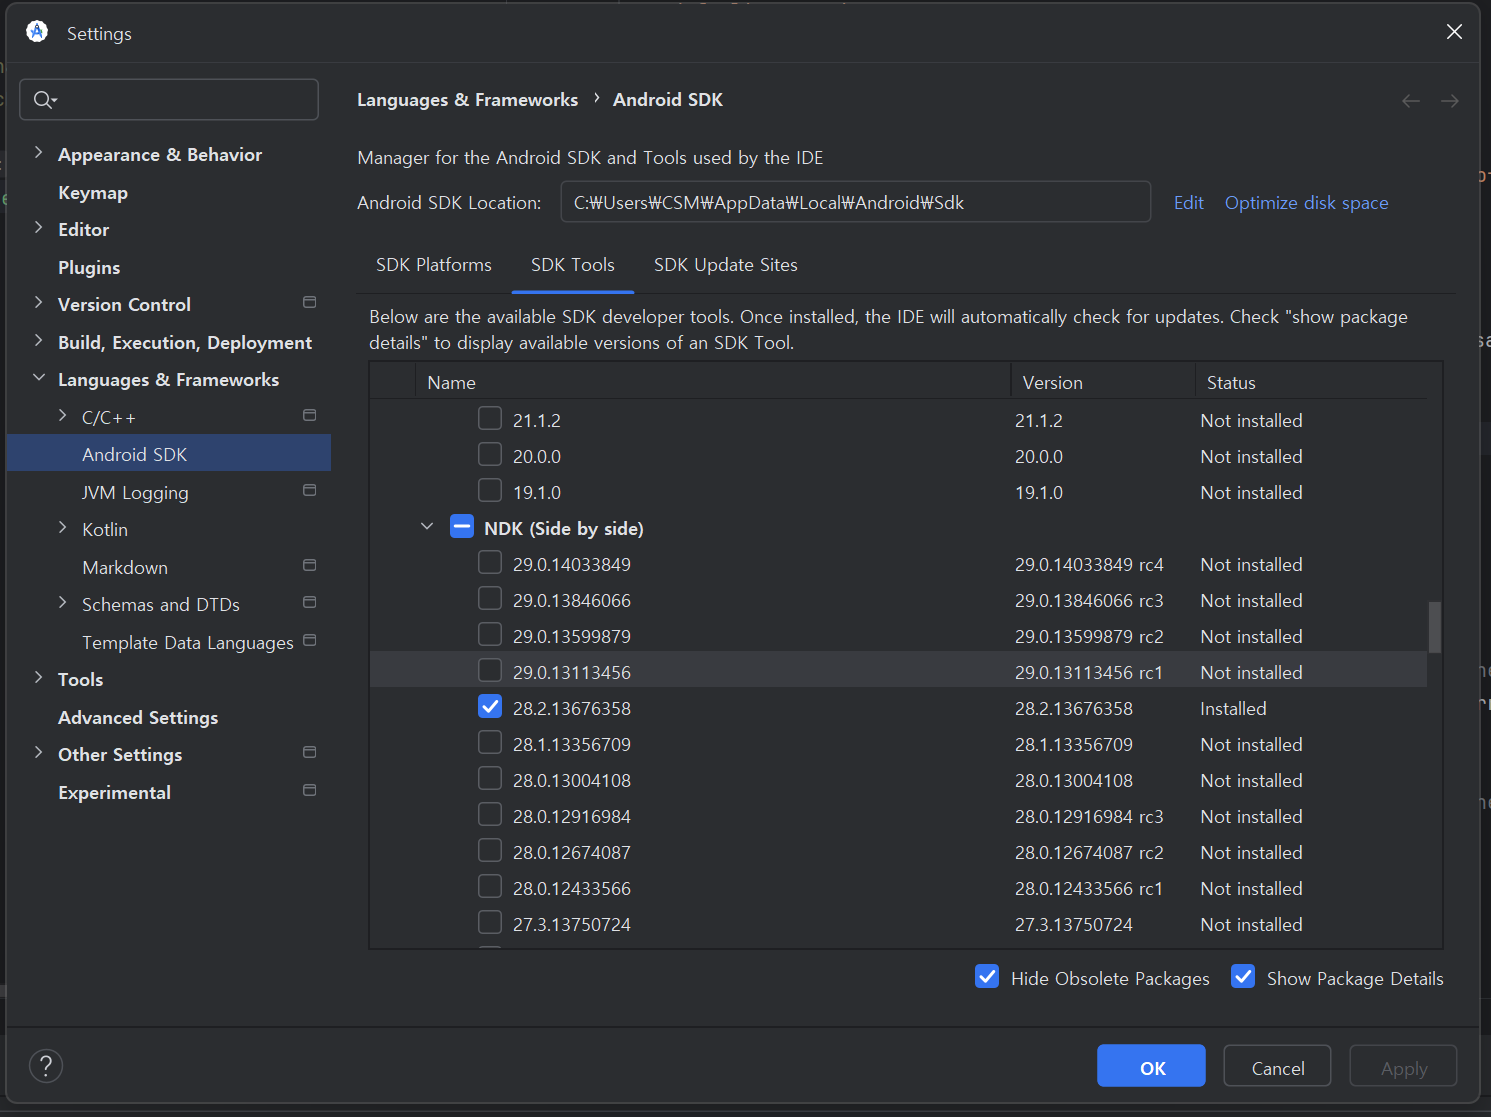Open JVM Logging settings
The width and height of the screenshot is (1491, 1117).
pos(135,493)
